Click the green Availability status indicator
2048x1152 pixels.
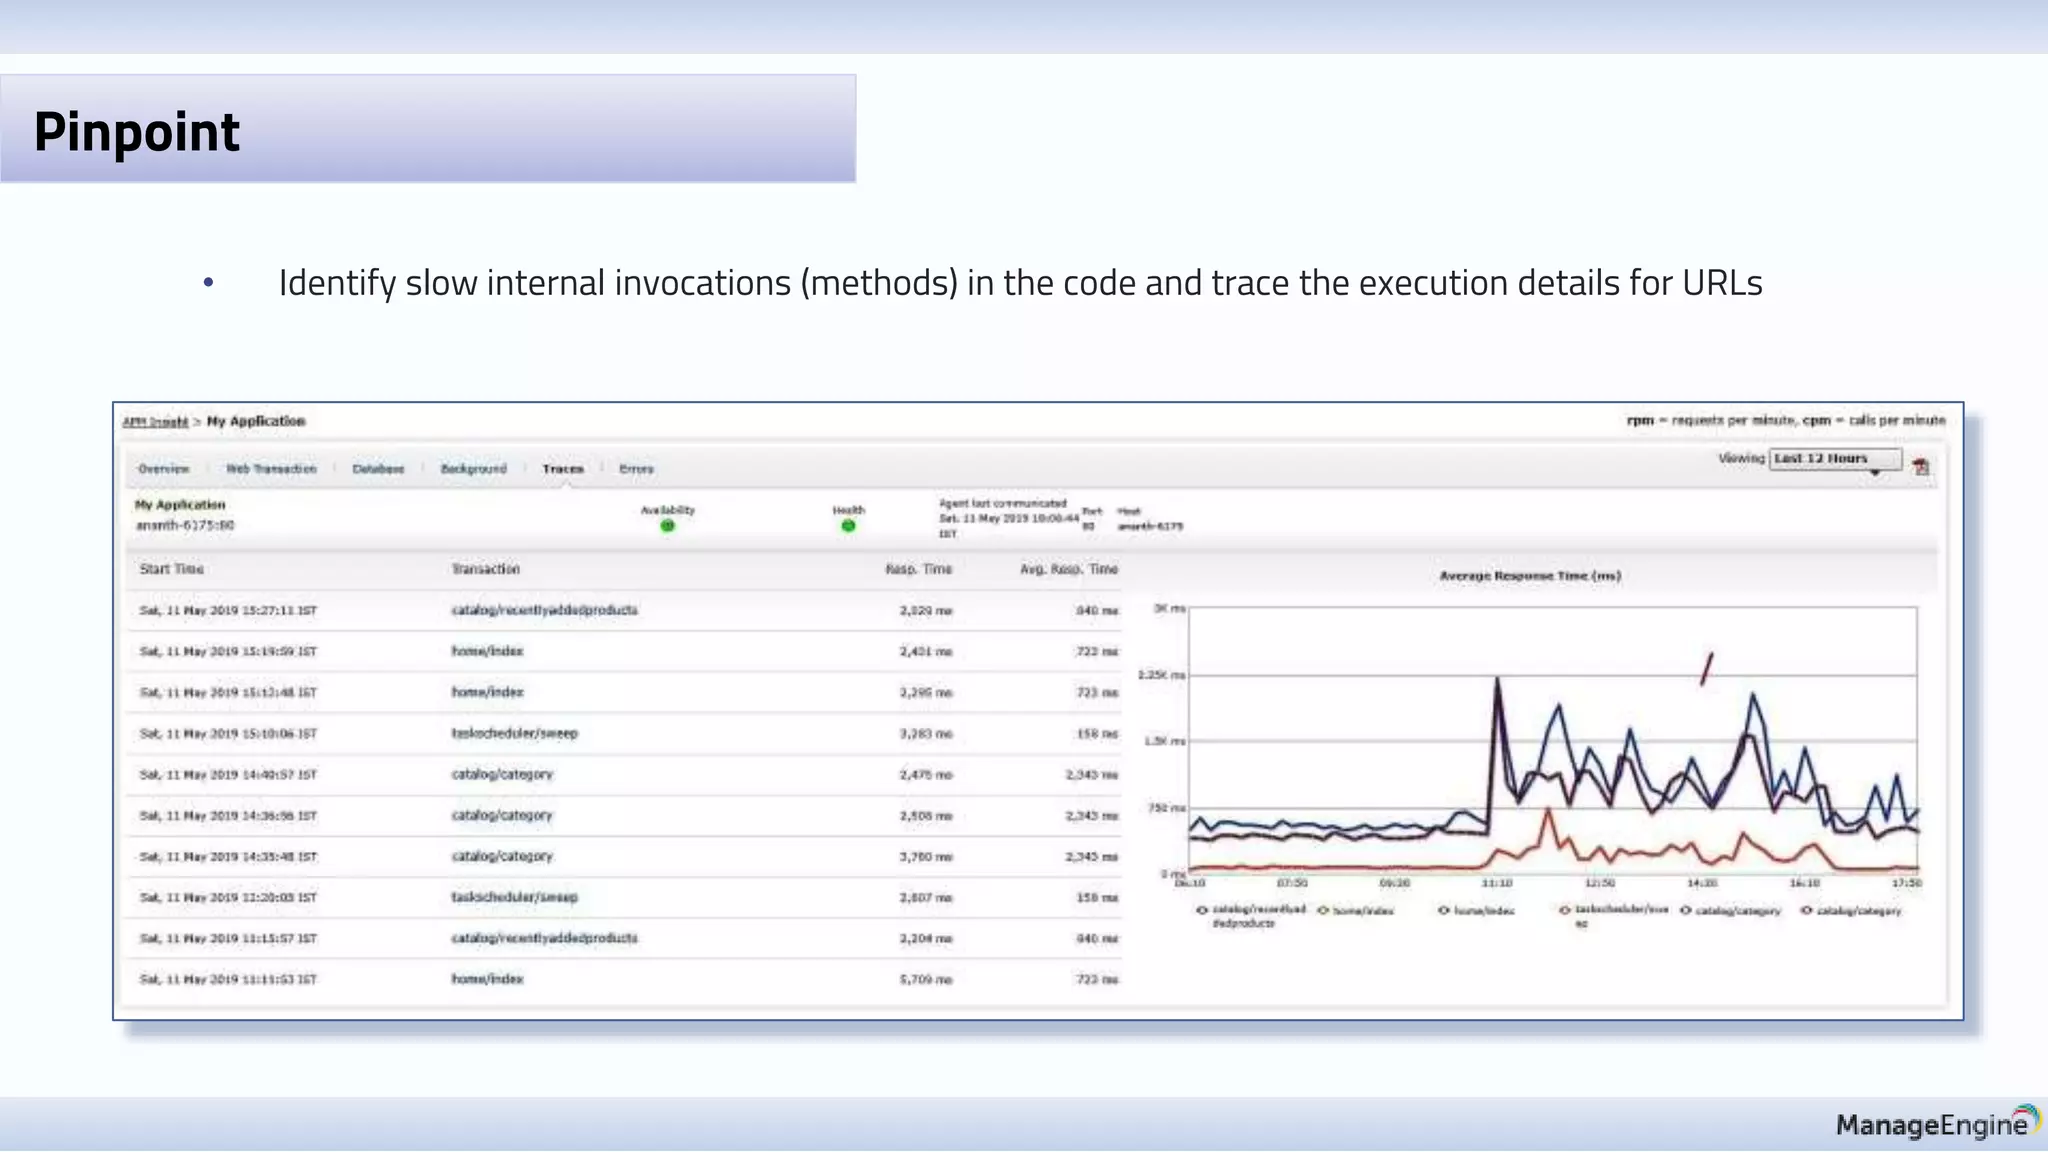tap(668, 526)
